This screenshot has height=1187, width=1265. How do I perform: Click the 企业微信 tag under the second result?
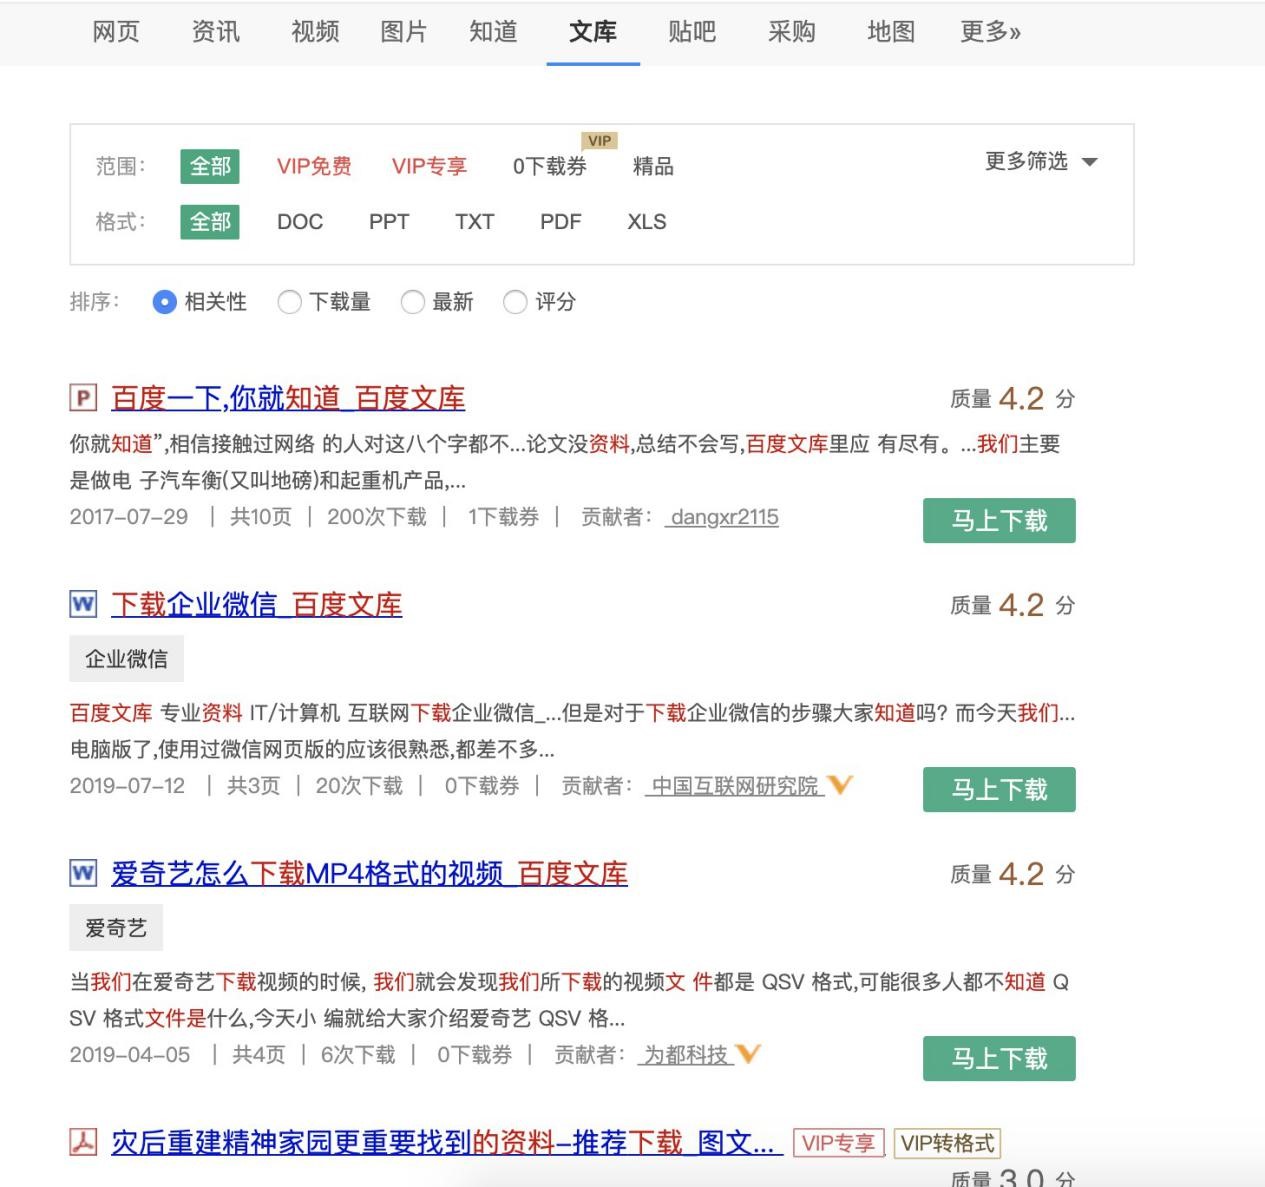pyautogui.click(x=125, y=658)
